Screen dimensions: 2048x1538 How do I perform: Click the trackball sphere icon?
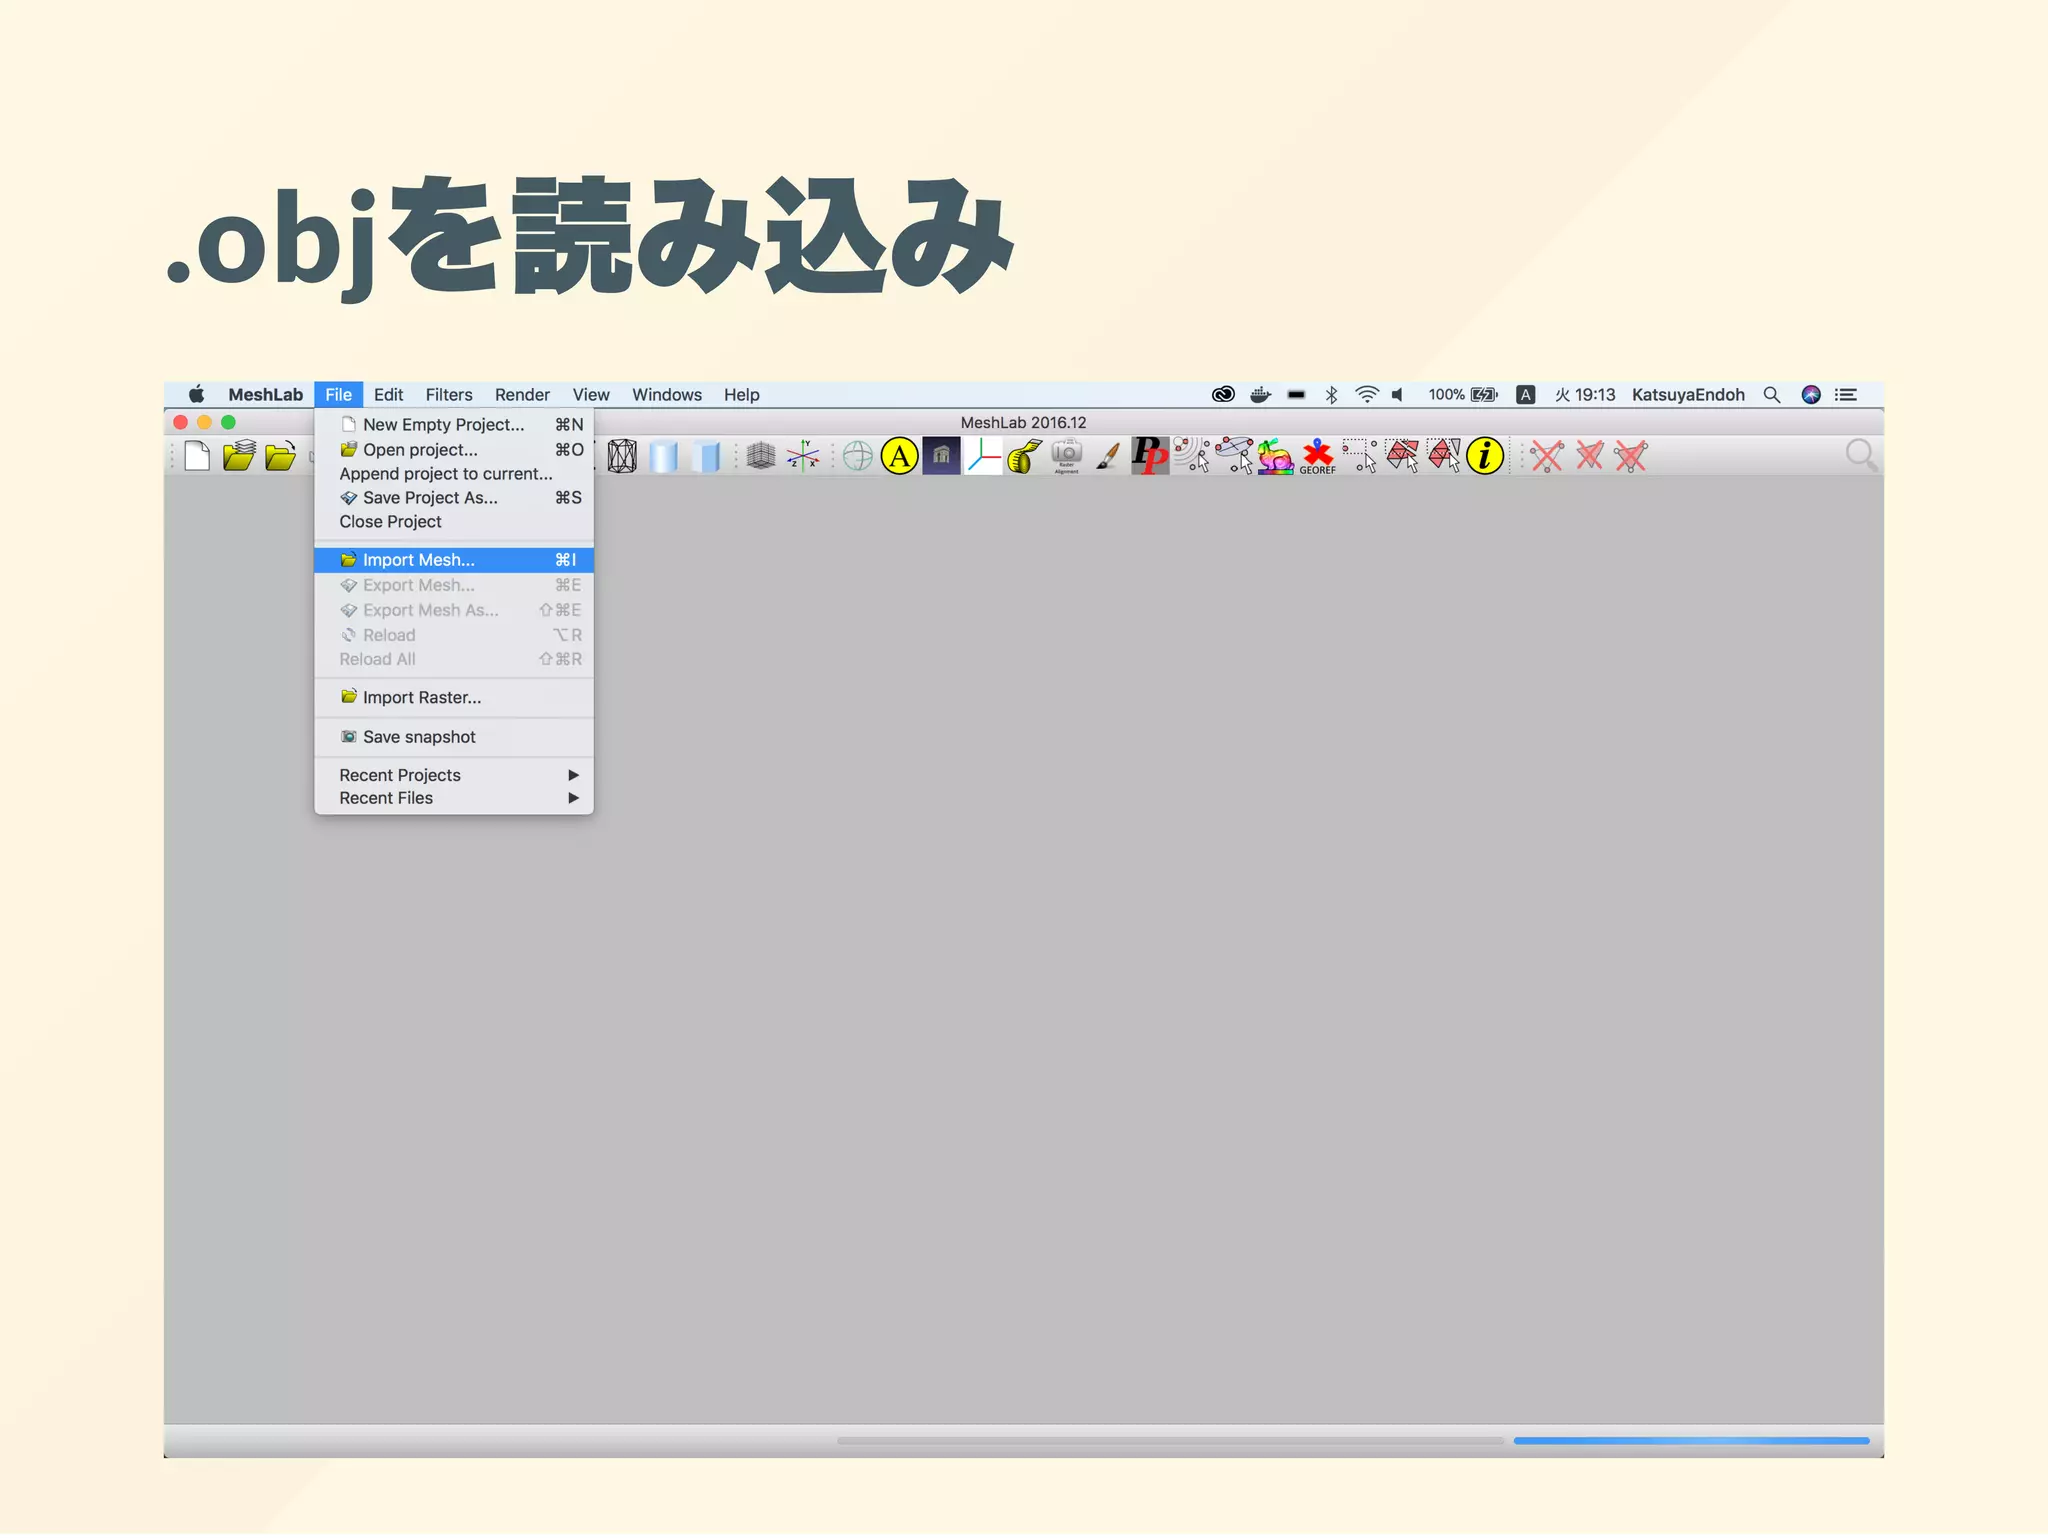(x=857, y=457)
